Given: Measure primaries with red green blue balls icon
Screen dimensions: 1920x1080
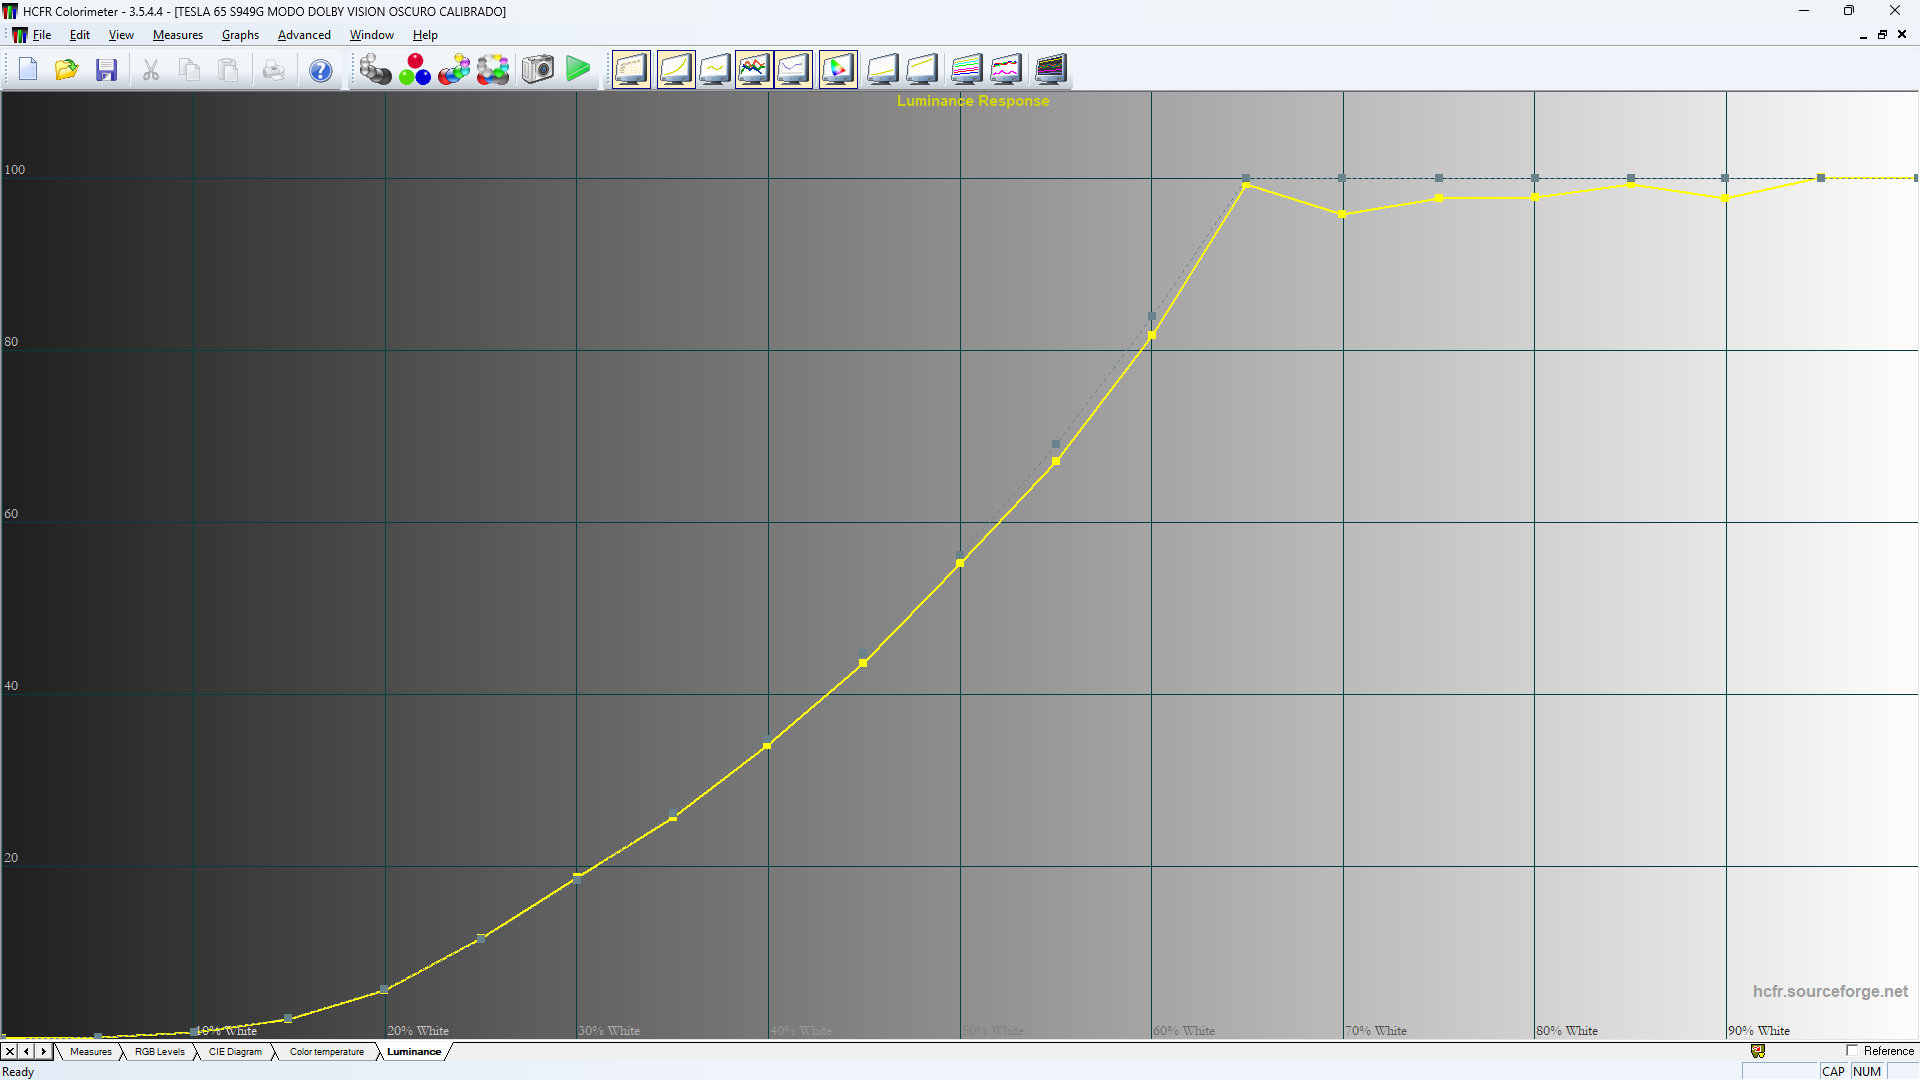Looking at the screenshot, I should tap(415, 70).
